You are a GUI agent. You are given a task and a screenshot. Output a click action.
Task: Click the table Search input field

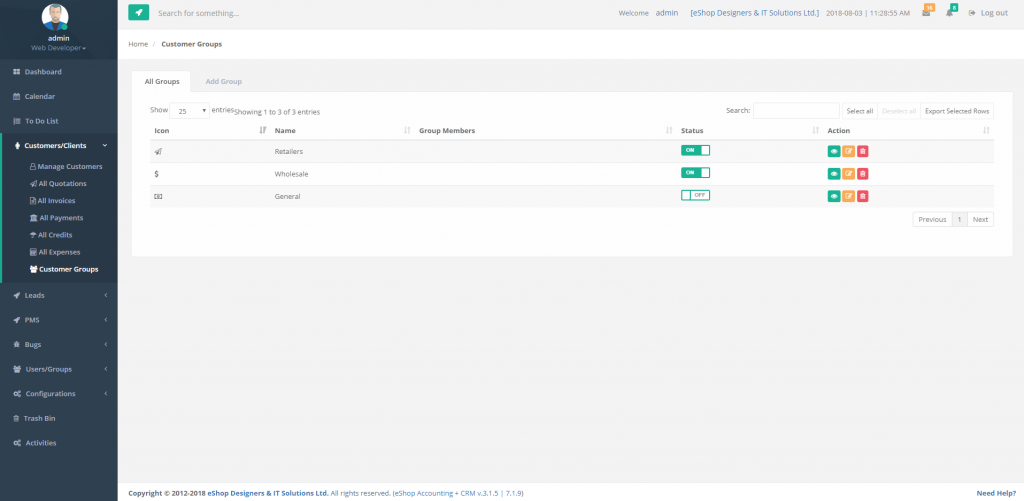[796, 111]
